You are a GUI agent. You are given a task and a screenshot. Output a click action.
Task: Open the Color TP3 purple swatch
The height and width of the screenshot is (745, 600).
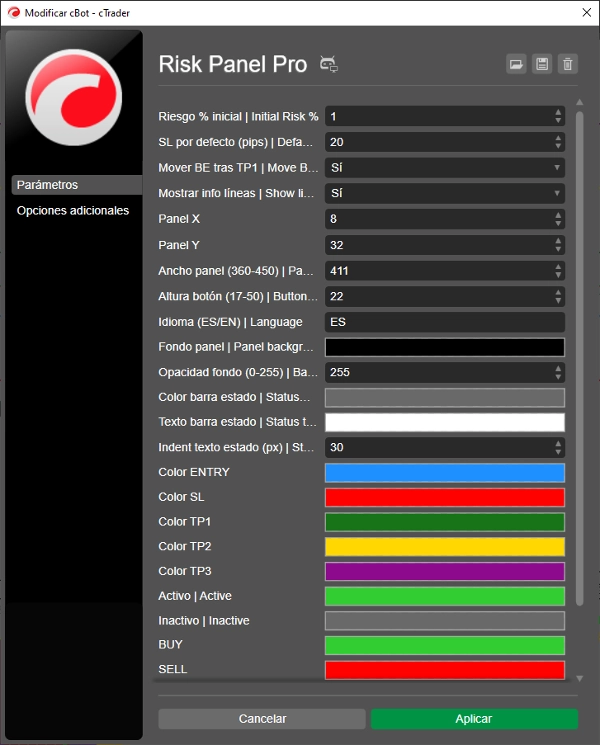pyautogui.click(x=445, y=572)
